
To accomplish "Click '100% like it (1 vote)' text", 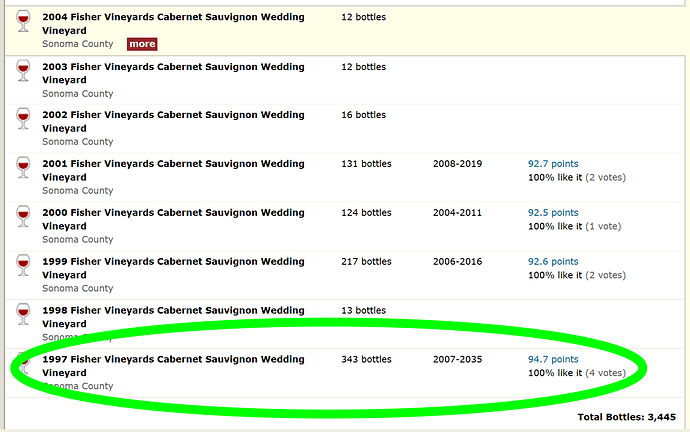I will (575, 226).
